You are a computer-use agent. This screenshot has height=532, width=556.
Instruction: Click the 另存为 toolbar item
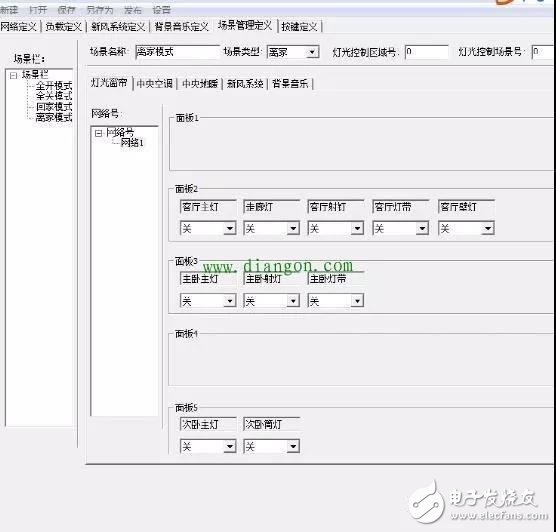tap(100, 10)
